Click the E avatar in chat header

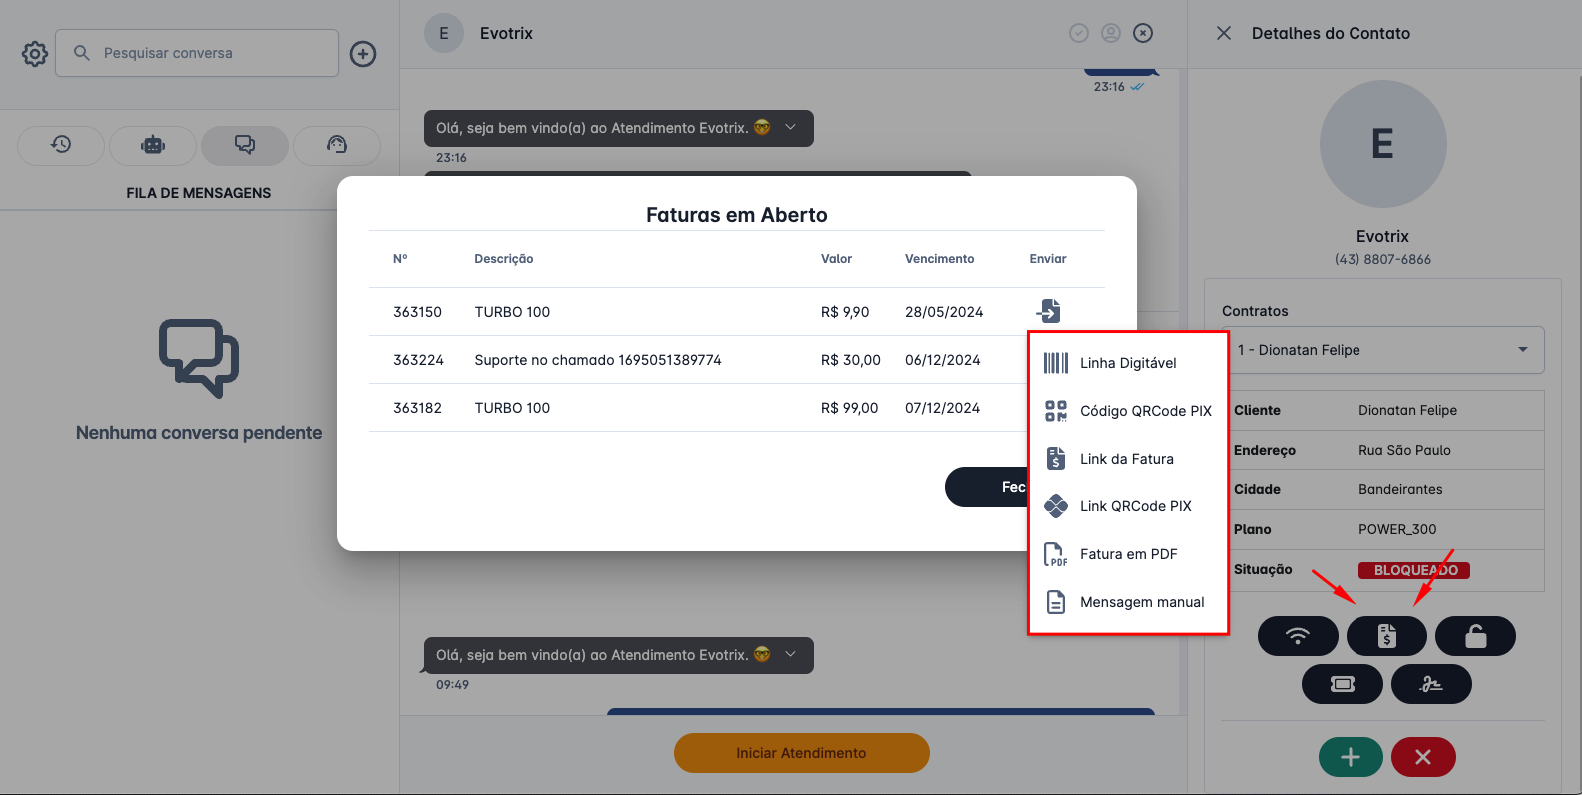click(x=444, y=33)
